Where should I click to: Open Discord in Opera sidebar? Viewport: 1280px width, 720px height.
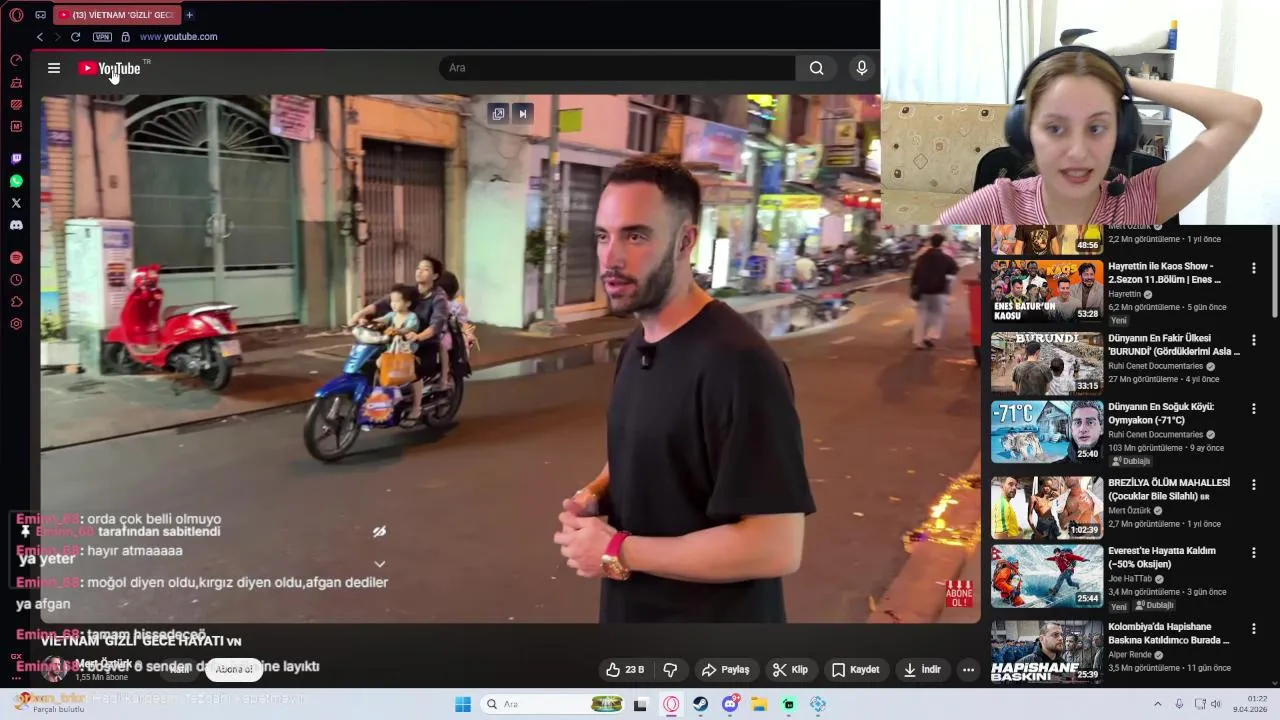click(x=16, y=225)
